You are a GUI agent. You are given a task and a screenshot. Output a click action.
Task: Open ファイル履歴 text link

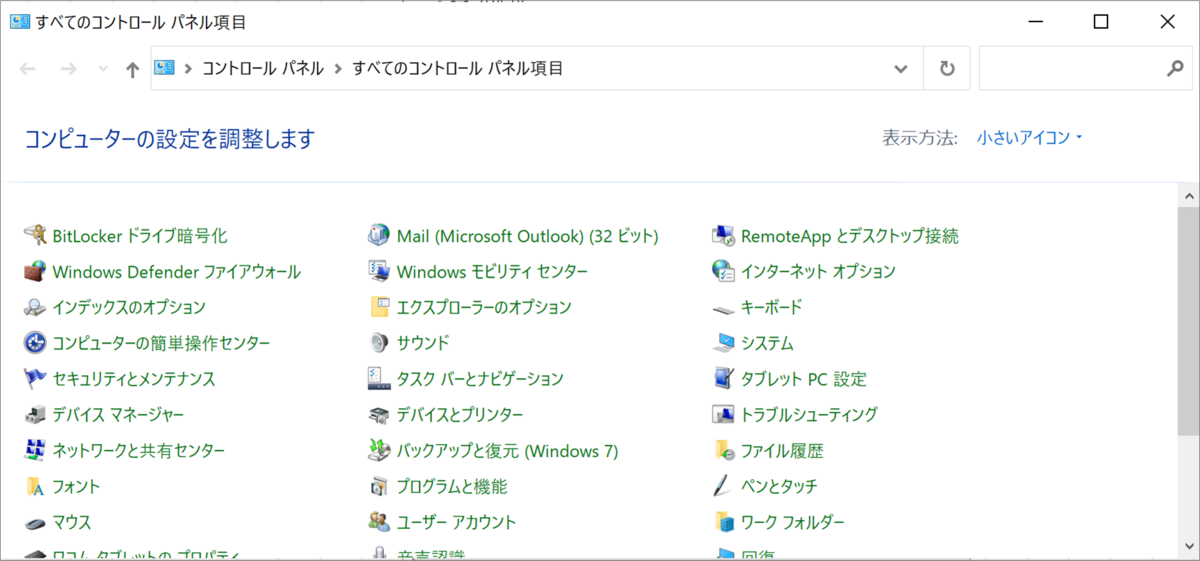click(782, 450)
